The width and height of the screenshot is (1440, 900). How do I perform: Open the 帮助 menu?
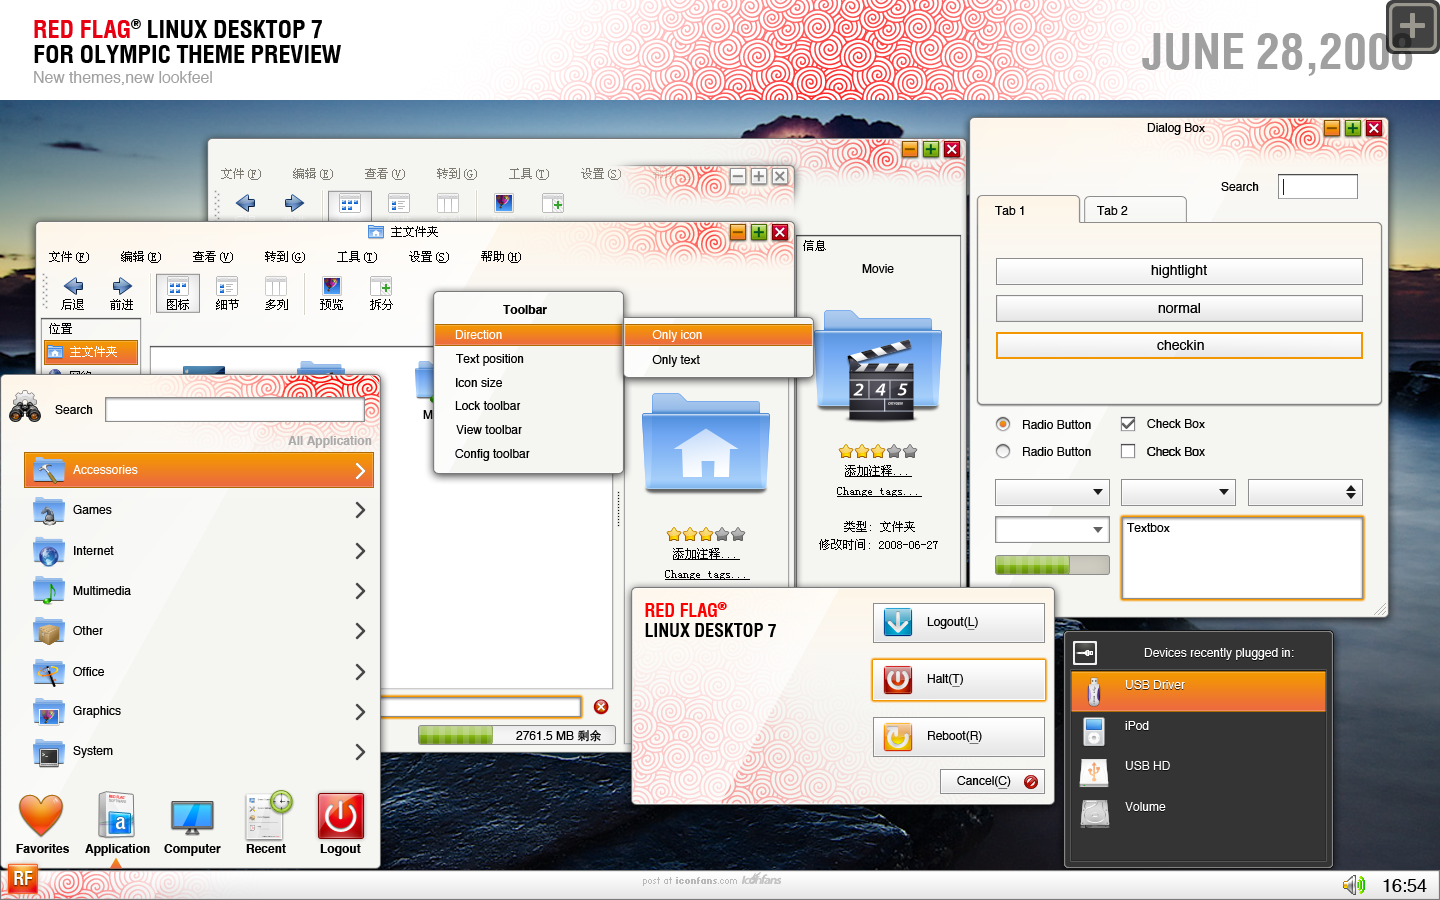[501, 257]
